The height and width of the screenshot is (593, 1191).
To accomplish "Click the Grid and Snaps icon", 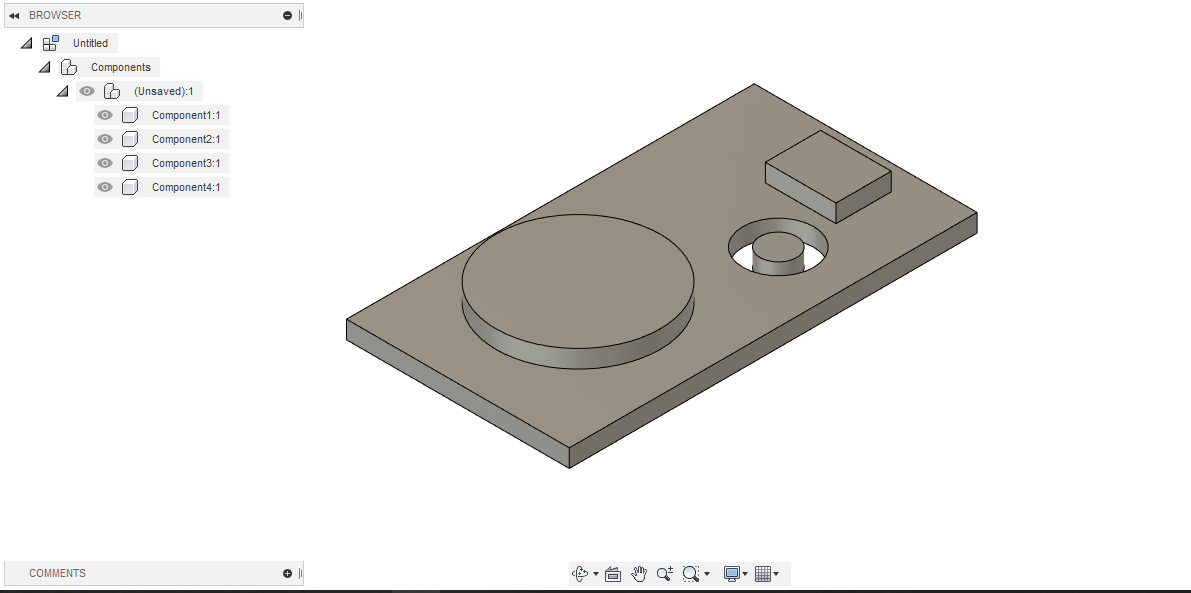I will point(765,573).
